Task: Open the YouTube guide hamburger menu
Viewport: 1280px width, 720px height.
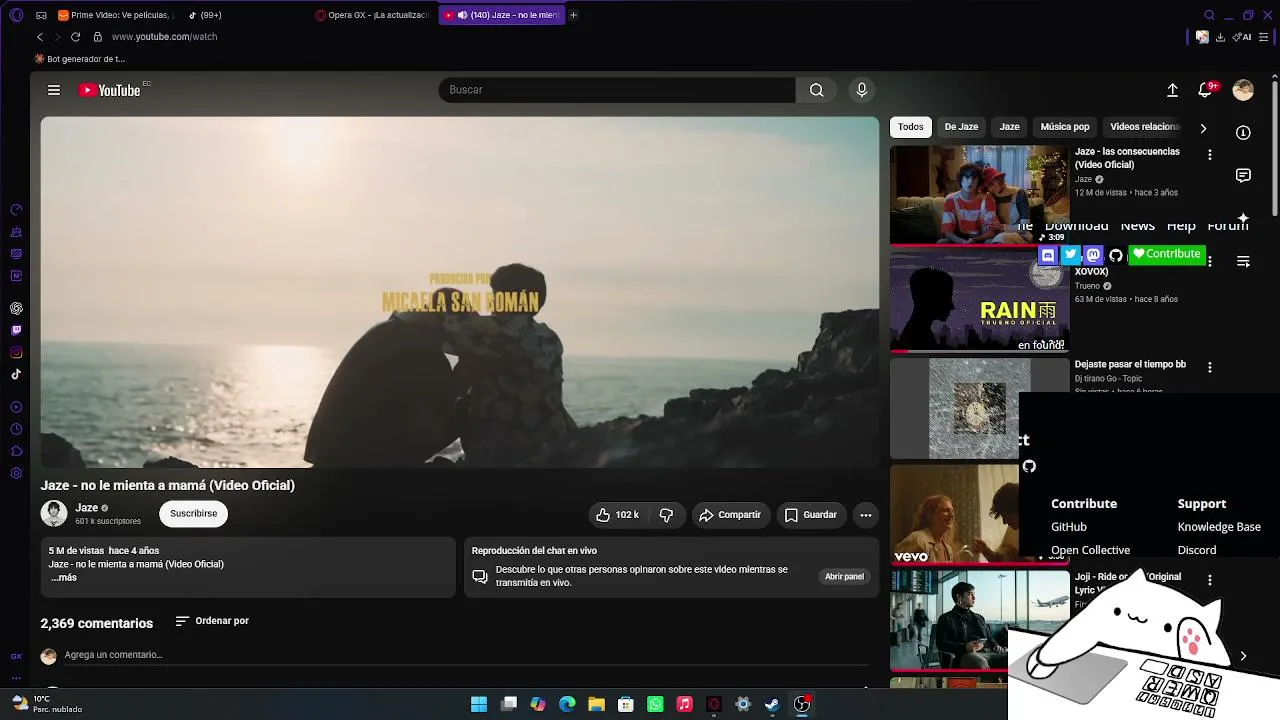Action: pyautogui.click(x=54, y=90)
